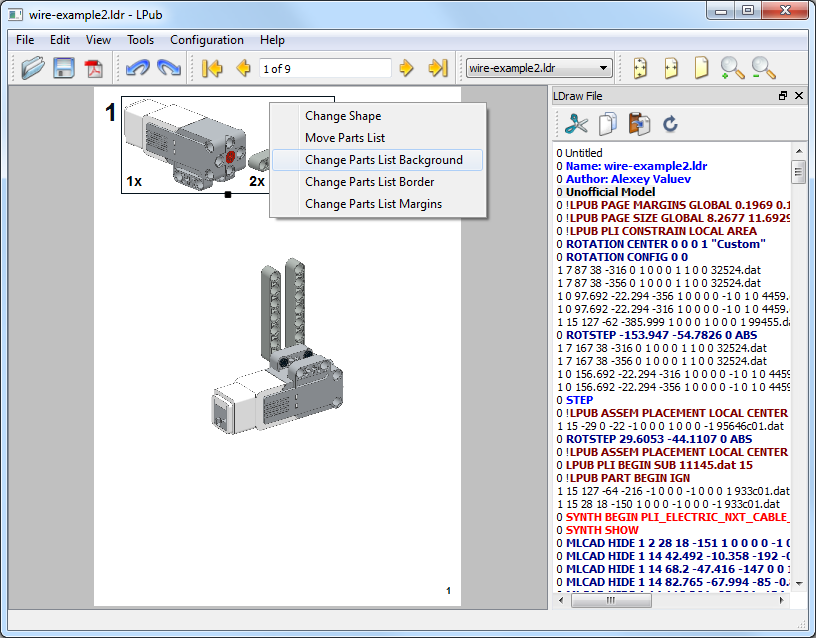Select Change Parts List Background
The width and height of the screenshot is (816, 638).
click(378, 160)
